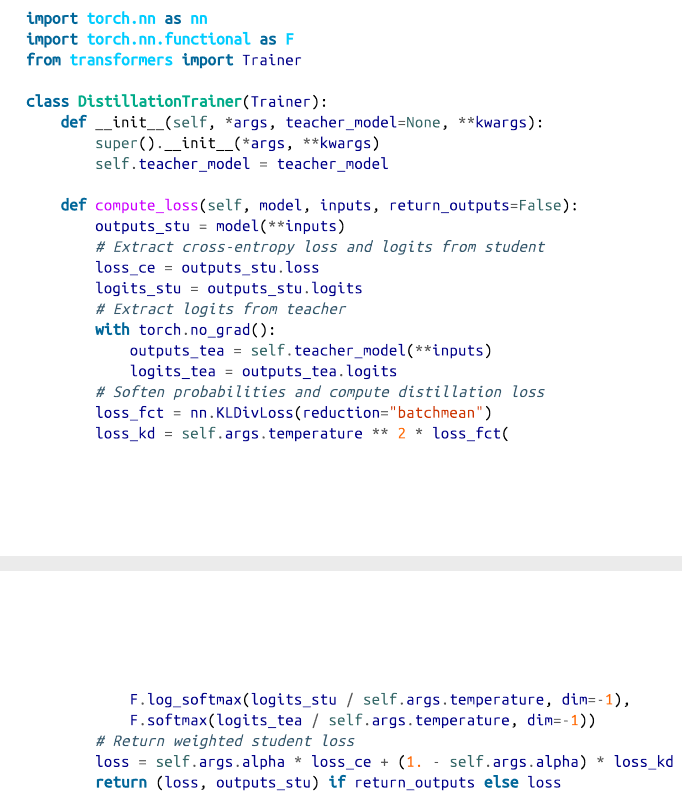The width and height of the screenshot is (682, 801).
Task: Click the 'F.softmax(logits_tea' line
Action: point(363,720)
